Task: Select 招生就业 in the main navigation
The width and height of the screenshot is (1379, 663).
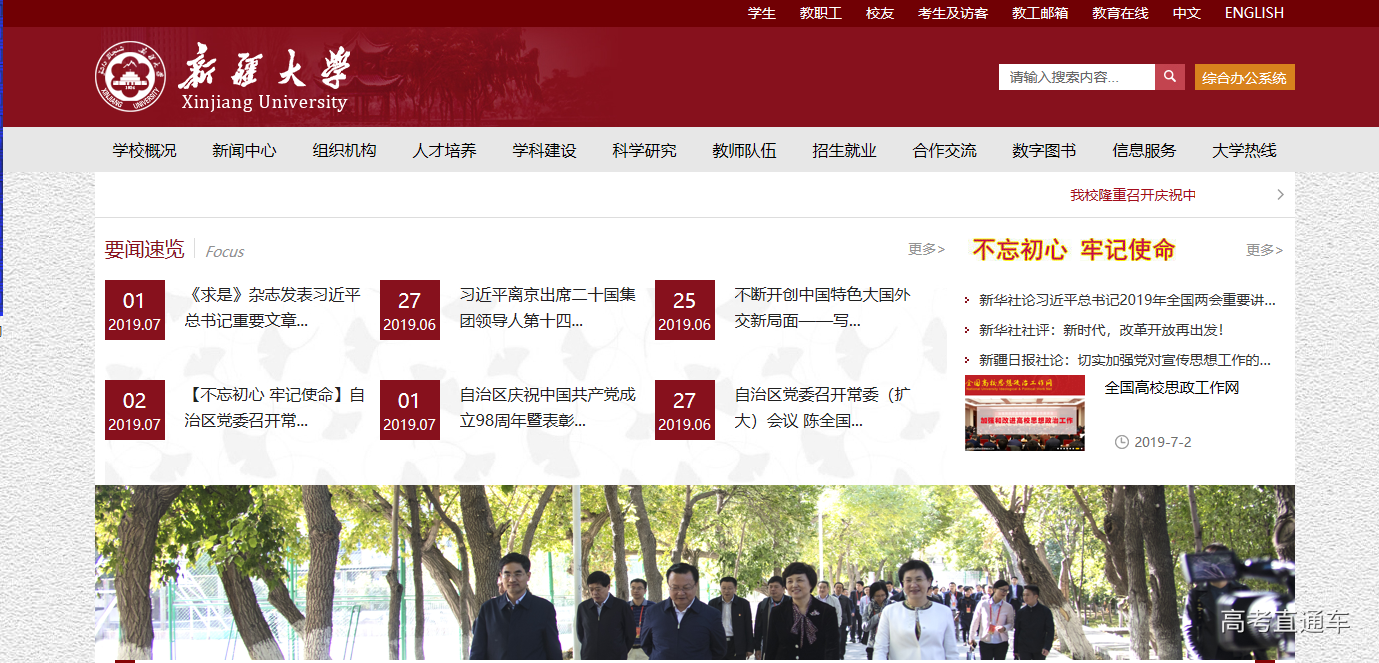Action: [844, 151]
